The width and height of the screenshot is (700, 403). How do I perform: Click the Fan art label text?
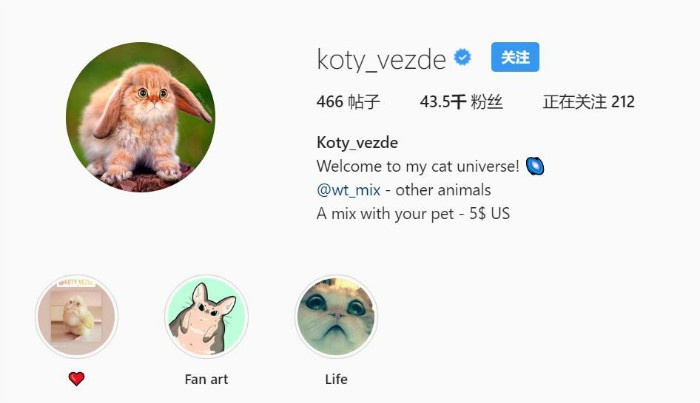(x=206, y=379)
